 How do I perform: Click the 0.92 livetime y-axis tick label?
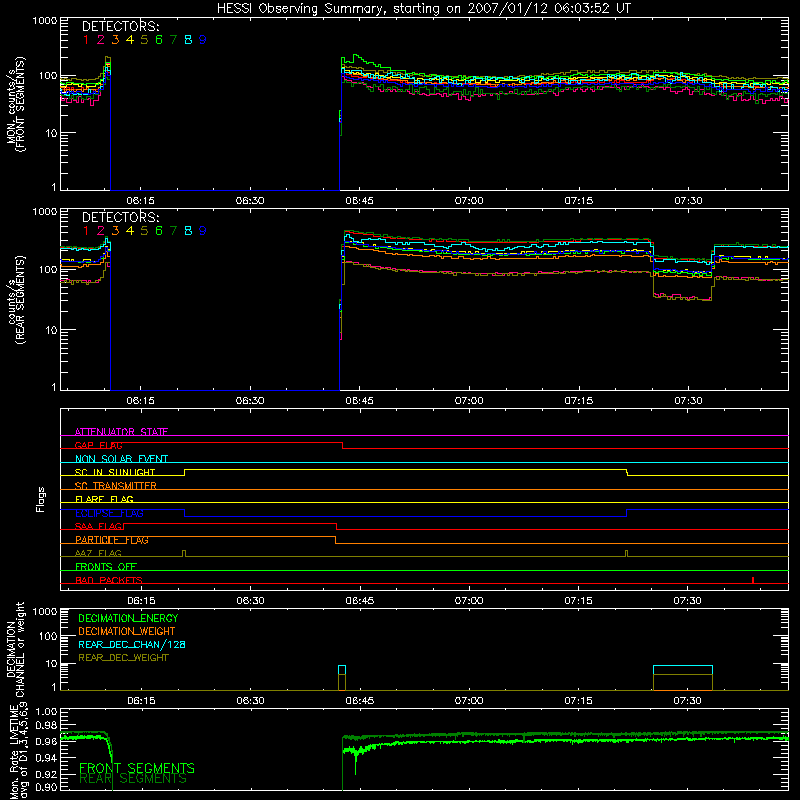click(46, 774)
